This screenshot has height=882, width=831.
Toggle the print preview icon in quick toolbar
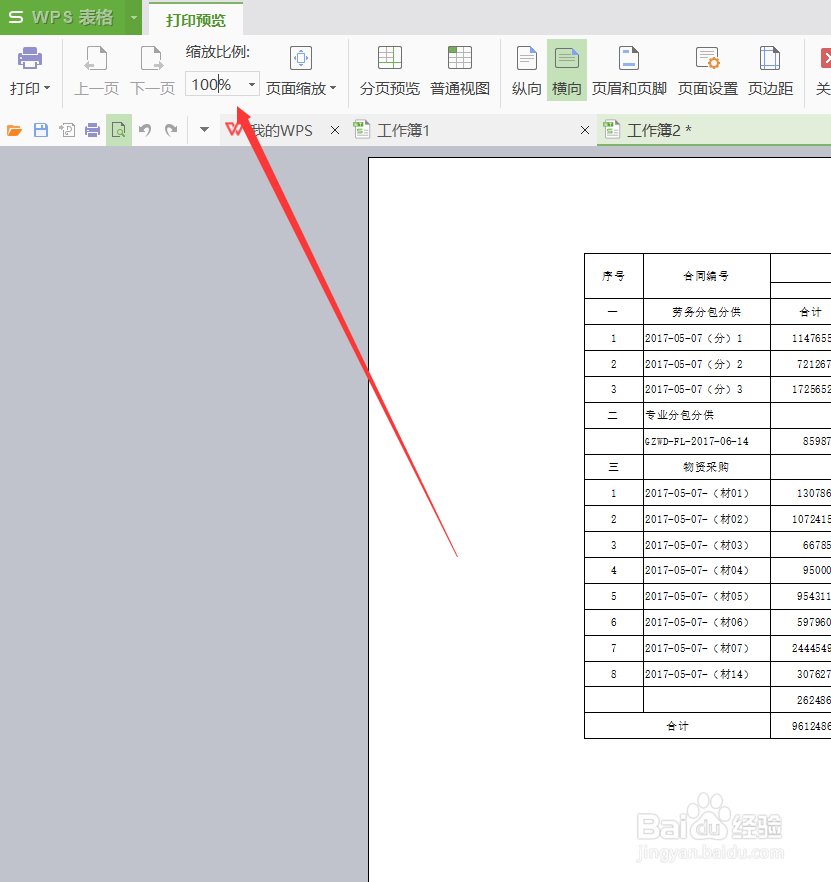coord(119,130)
